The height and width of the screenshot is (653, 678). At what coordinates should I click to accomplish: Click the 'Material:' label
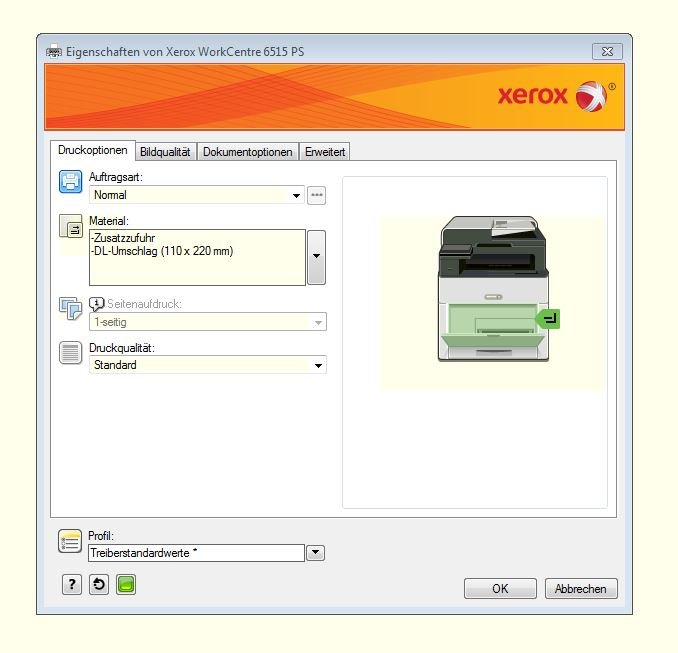(109, 221)
